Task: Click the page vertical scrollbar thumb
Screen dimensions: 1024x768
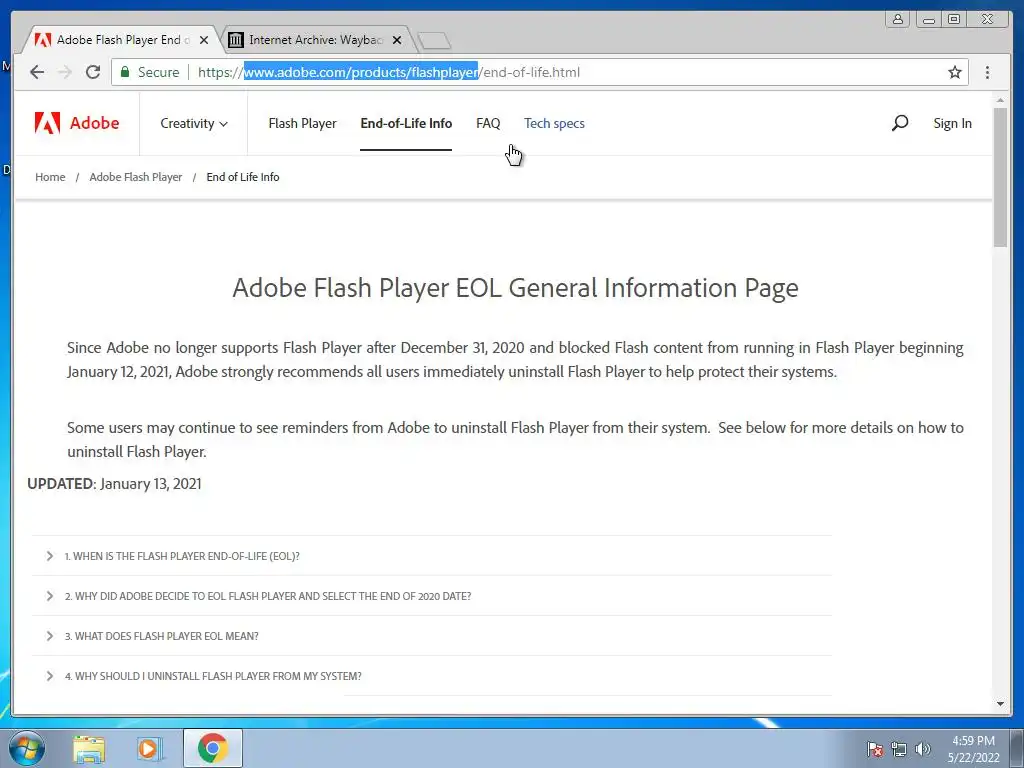Action: tap(1000, 176)
